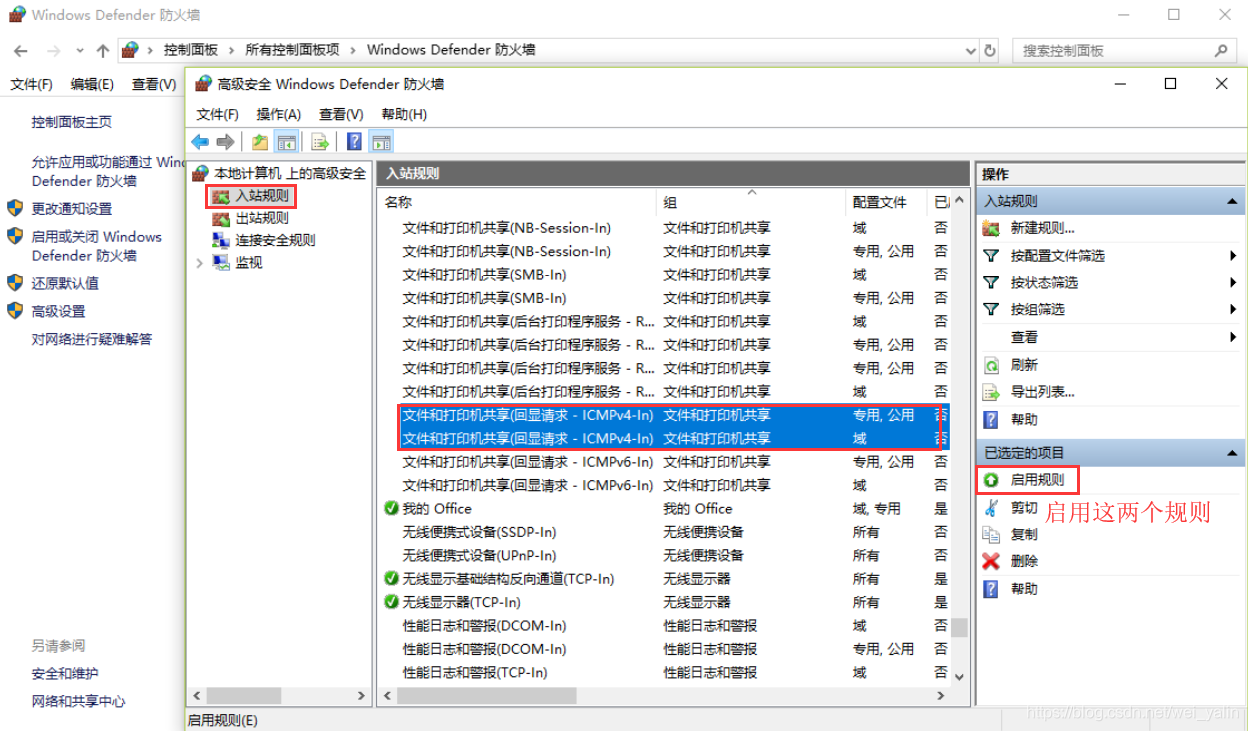Click the back arrow in the MMC toolbar
Viewport: 1248px width, 731px height.
(200, 142)
